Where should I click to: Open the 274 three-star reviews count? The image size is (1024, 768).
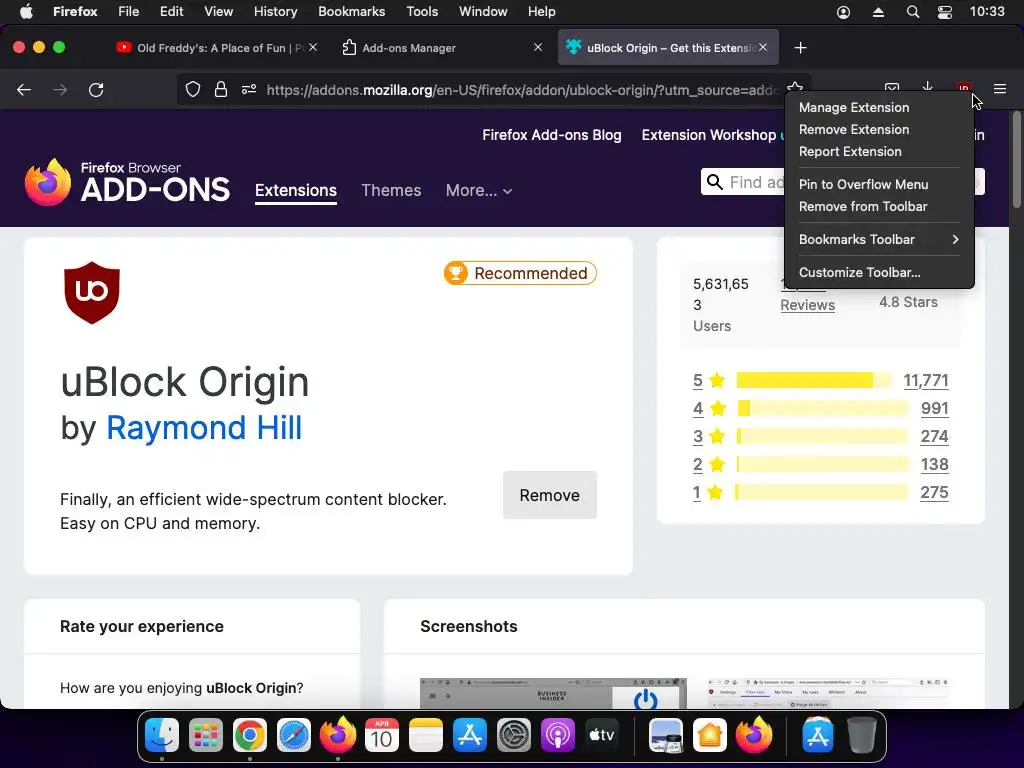[x=935, y=436]
